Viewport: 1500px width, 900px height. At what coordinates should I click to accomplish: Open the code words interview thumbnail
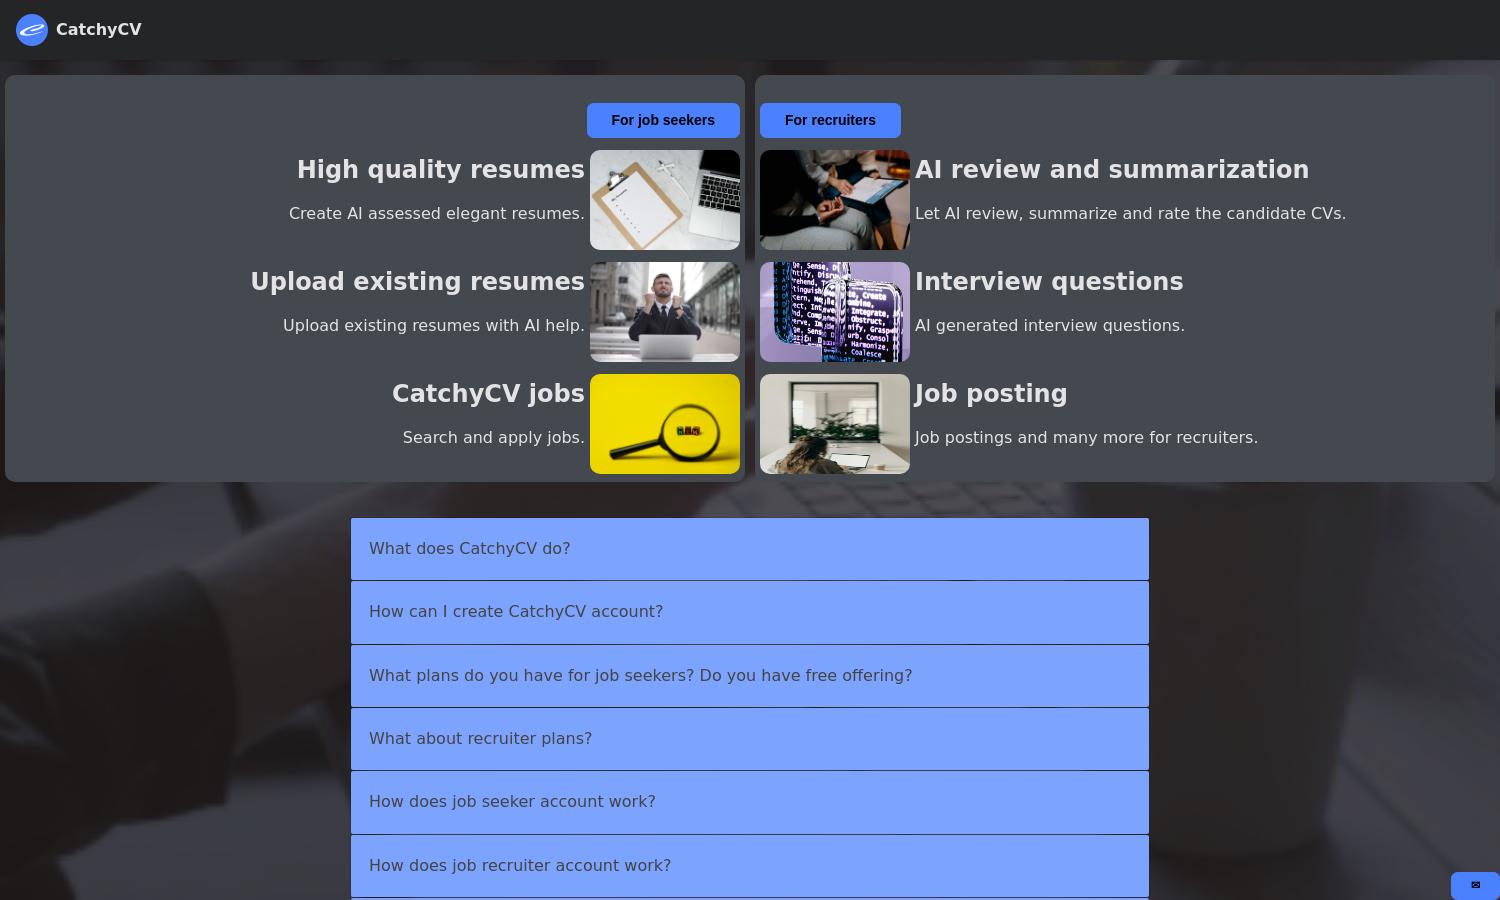click(835, 312)
